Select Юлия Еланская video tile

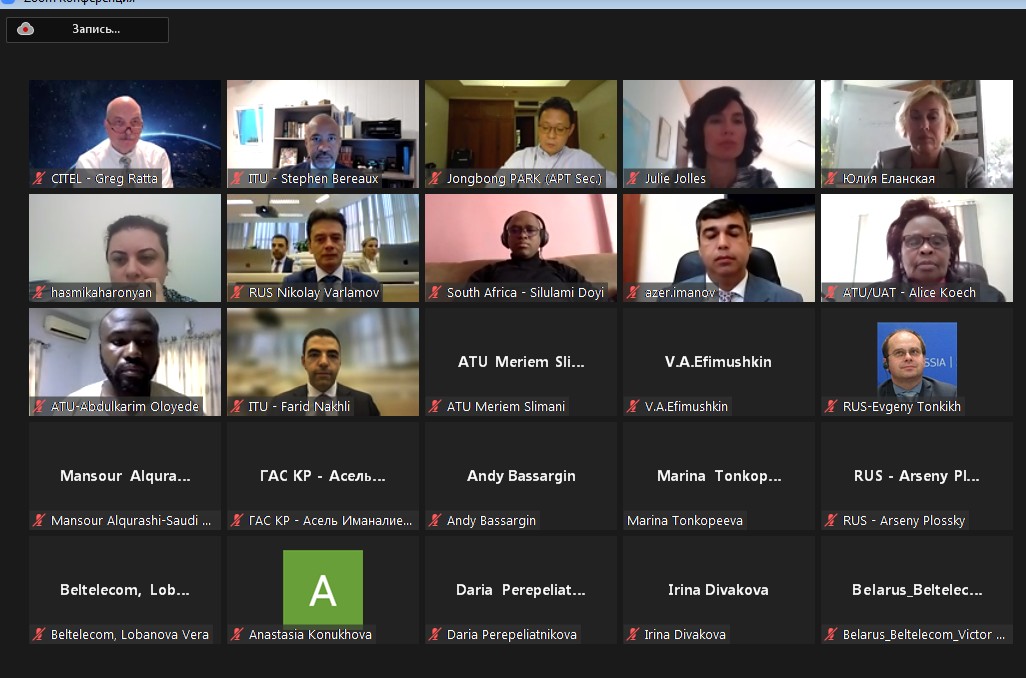point(917,134)
